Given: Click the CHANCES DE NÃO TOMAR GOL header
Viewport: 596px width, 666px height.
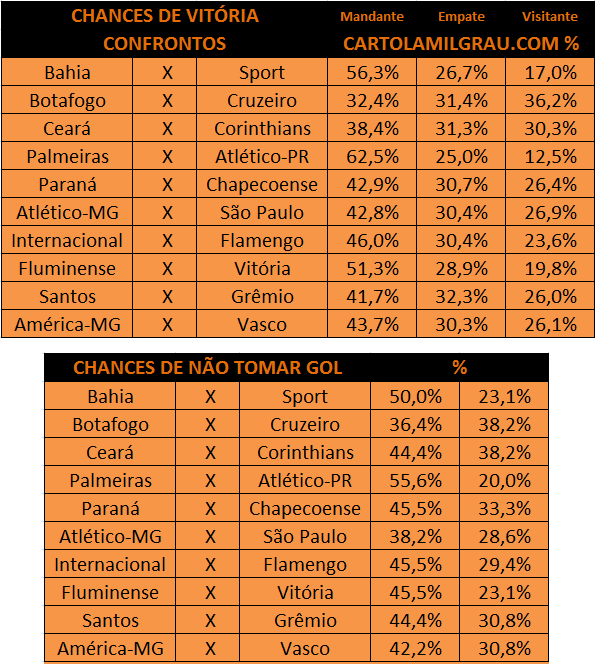Looking at the screenshot, I should click(207, 367).
